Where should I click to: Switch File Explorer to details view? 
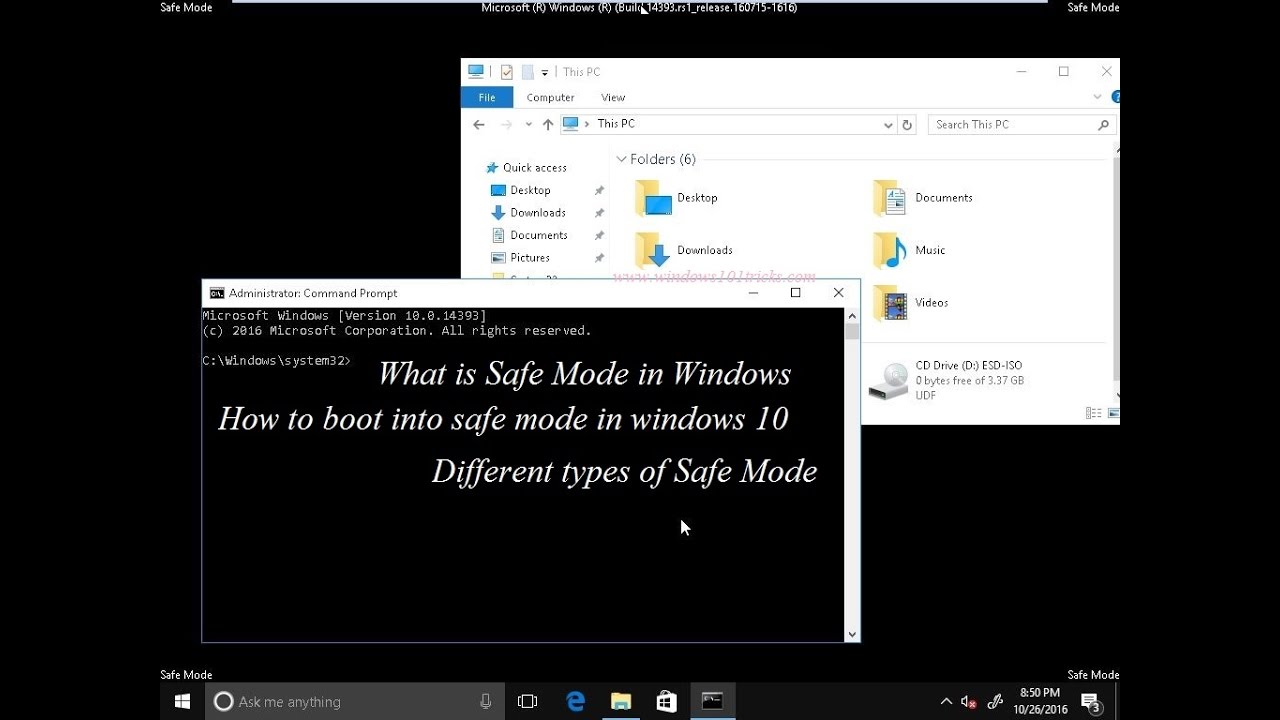(1093, 413)
